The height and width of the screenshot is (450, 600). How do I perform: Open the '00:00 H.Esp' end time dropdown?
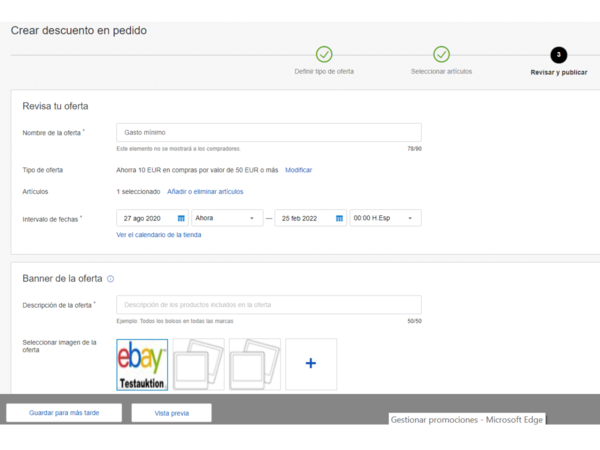click(x=385, y=218)
